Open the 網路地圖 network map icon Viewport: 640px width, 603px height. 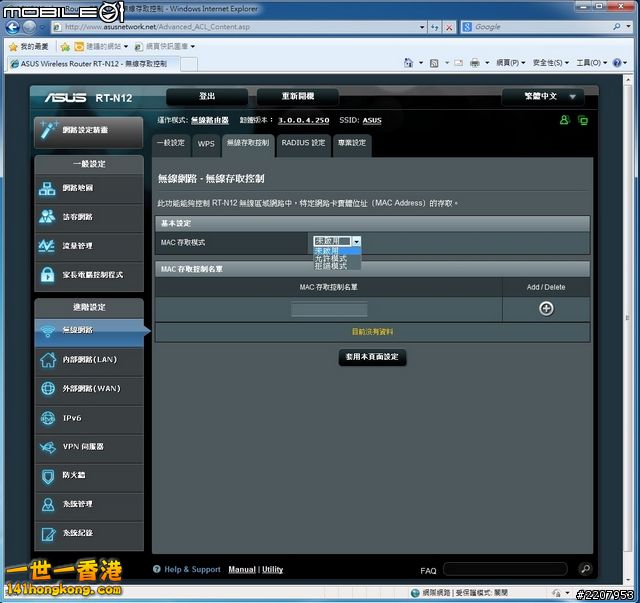pos(47,188)
